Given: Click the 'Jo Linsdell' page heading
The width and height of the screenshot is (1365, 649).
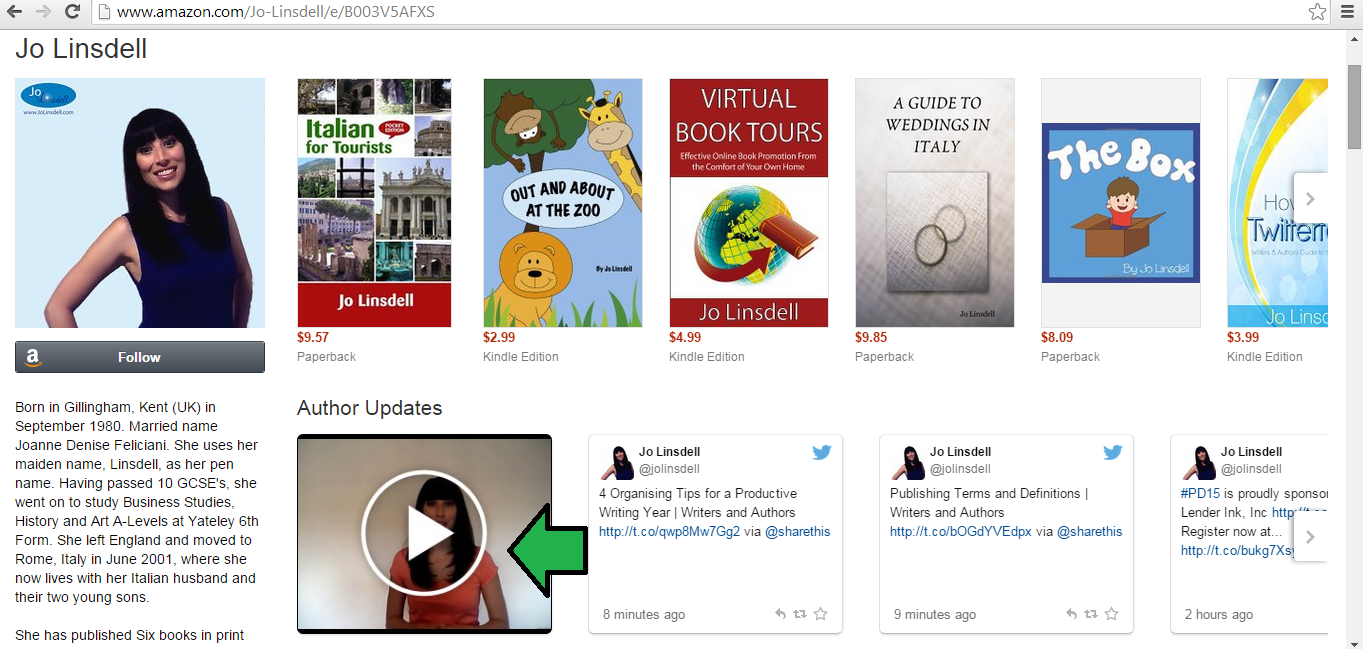Looking at the screenshot, I should [81, 48].
